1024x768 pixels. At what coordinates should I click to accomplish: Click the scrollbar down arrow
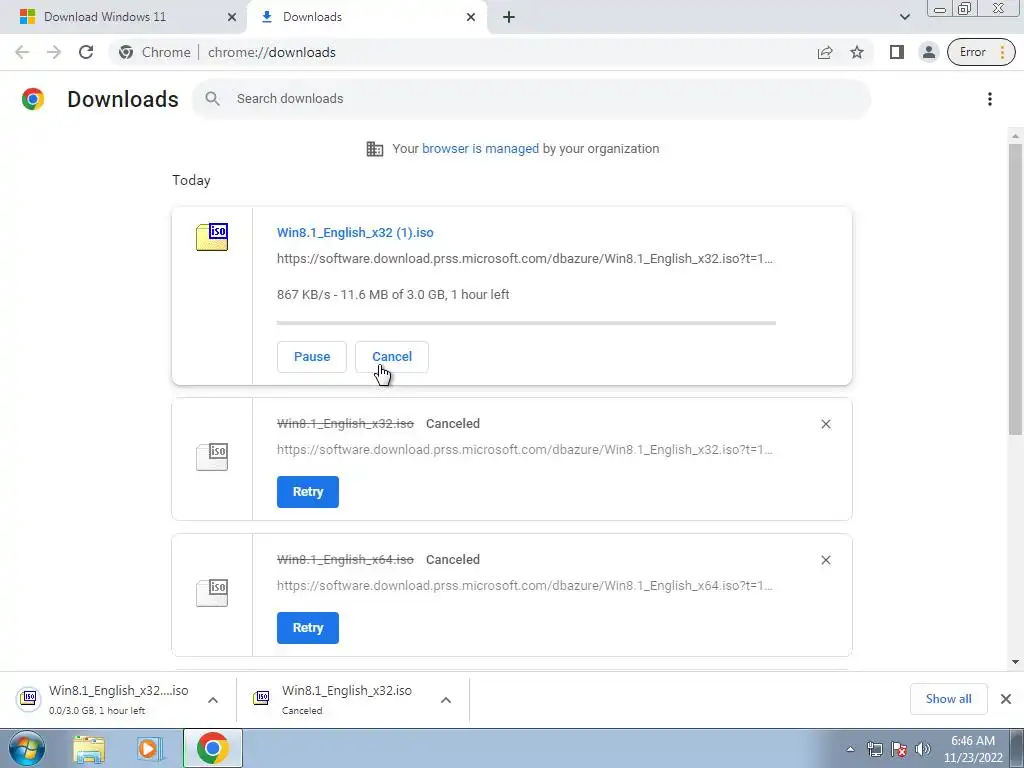(1015, 662)
